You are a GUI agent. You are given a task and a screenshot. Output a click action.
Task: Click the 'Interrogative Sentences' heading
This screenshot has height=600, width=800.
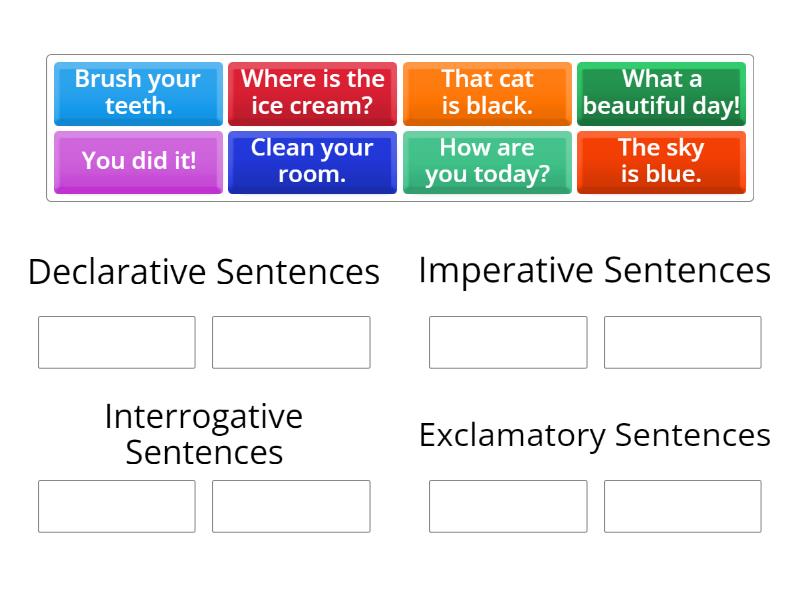(204, 434)
